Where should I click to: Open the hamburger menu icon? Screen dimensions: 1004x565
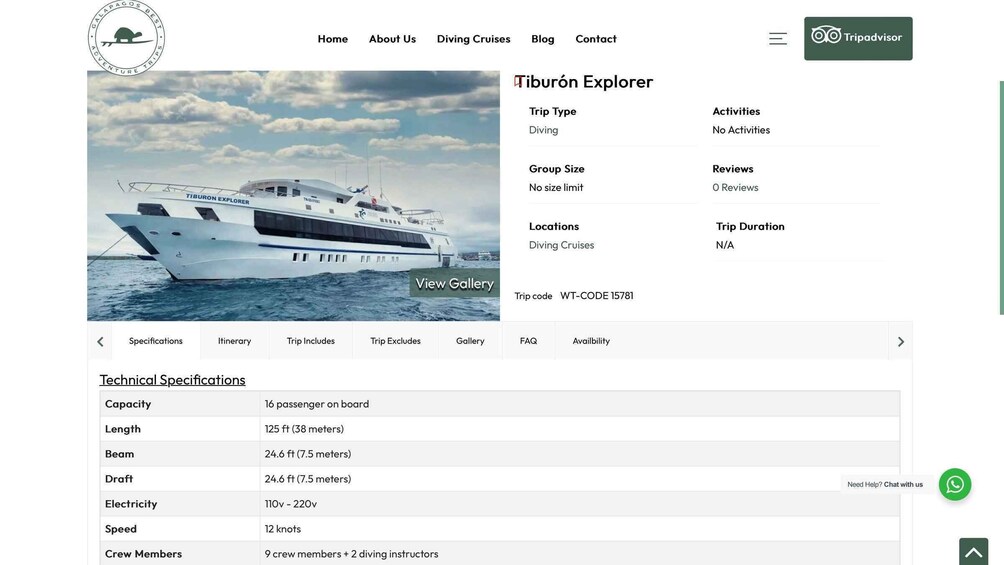[x=777, y=38]
